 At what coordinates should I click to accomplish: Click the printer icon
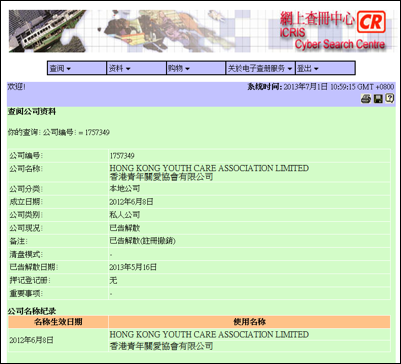click(366, 99)
